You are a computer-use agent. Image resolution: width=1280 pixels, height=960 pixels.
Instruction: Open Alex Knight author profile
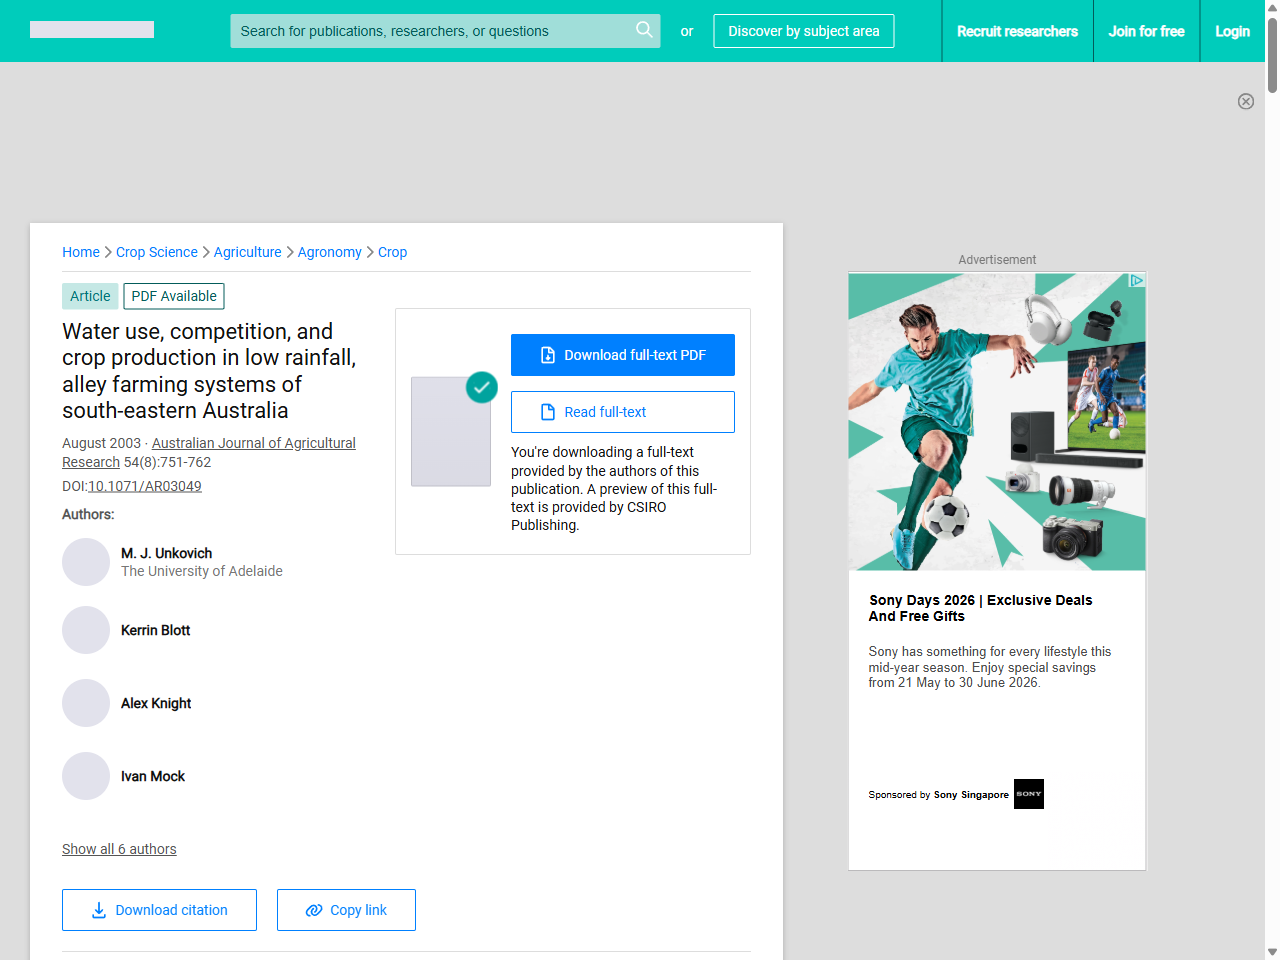[156, 703]
